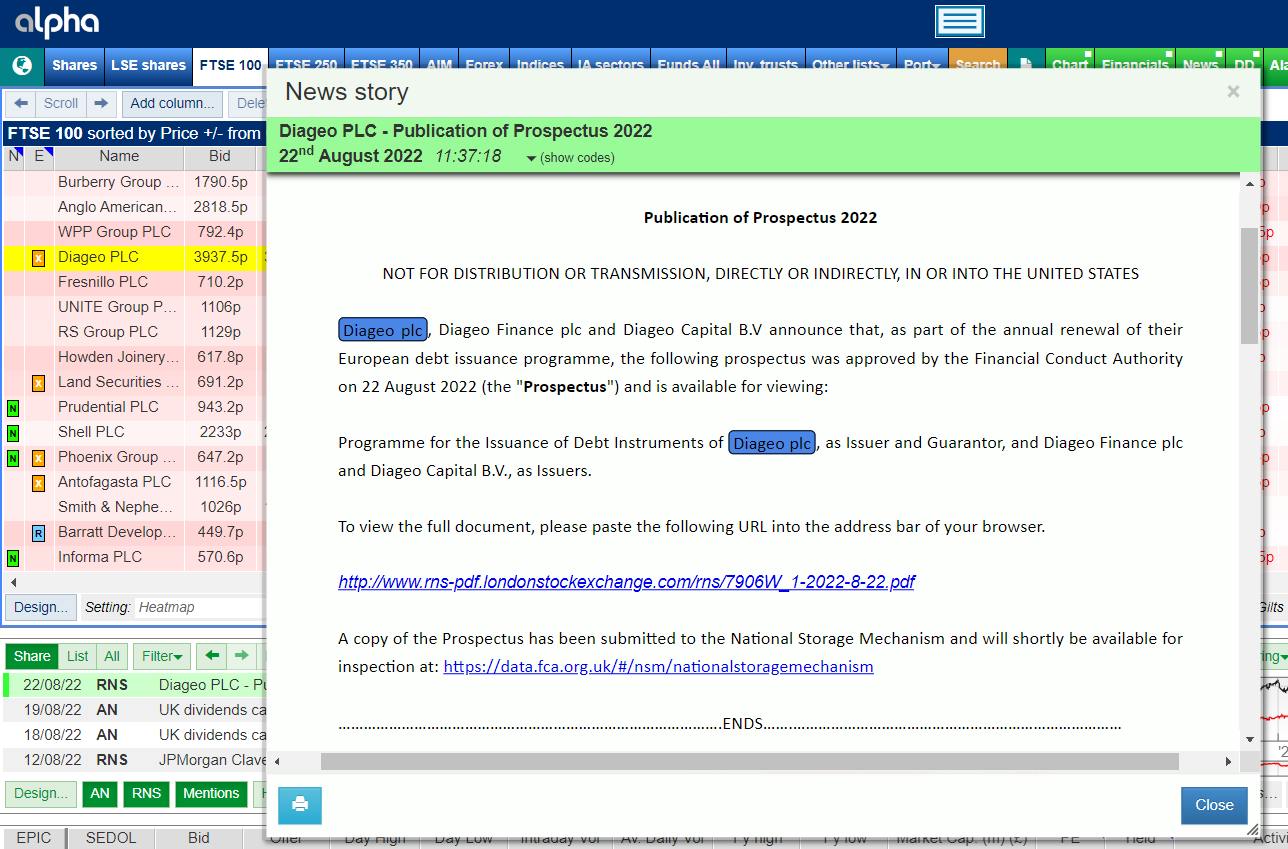1288x849 pixels.
Task: Toggle the All news filter
Action: (x=112, y=656)
